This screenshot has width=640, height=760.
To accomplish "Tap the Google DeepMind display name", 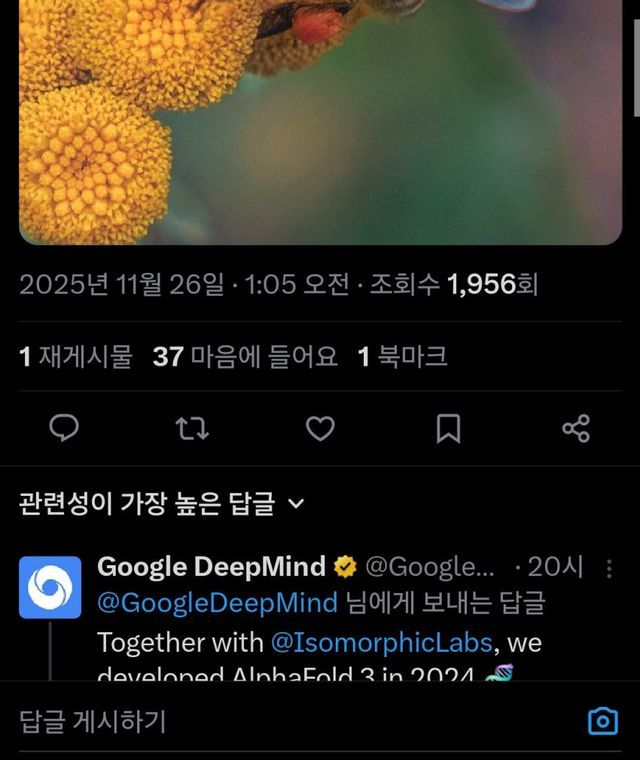I will pos(211,567).
